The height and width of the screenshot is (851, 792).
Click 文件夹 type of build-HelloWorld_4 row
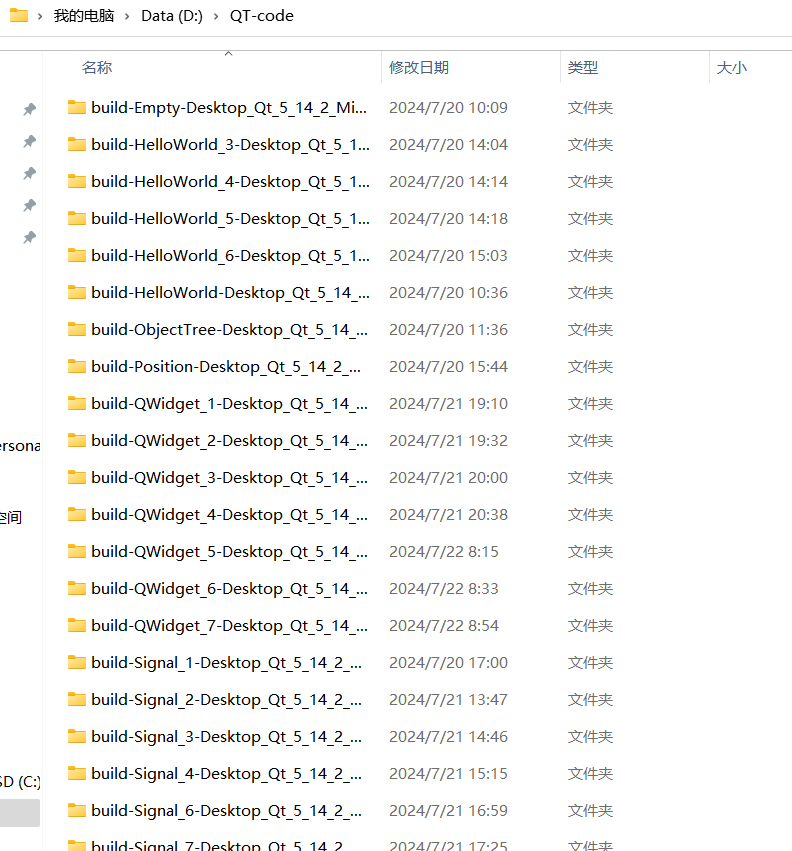(x=590, y=181)
